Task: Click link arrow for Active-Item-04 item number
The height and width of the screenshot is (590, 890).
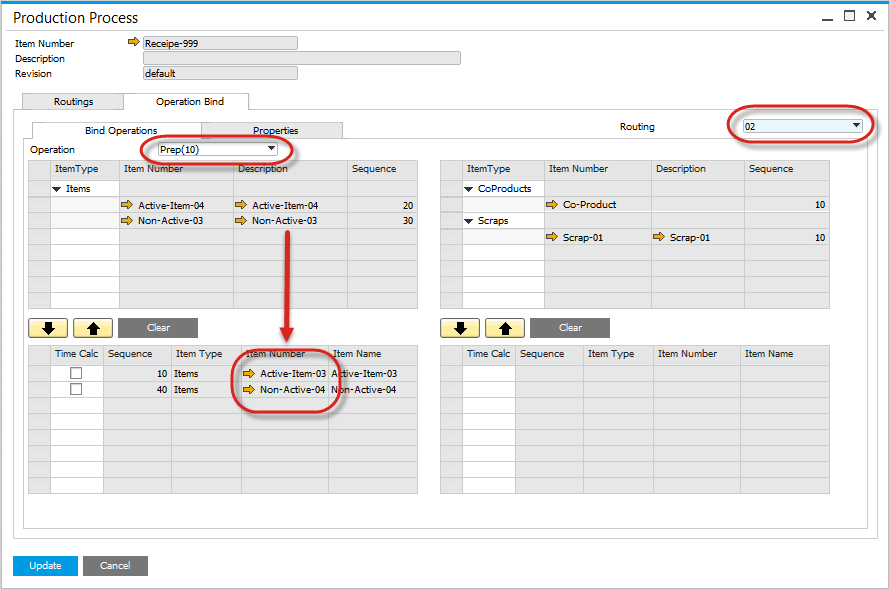Action: click(x=127, y=205)
